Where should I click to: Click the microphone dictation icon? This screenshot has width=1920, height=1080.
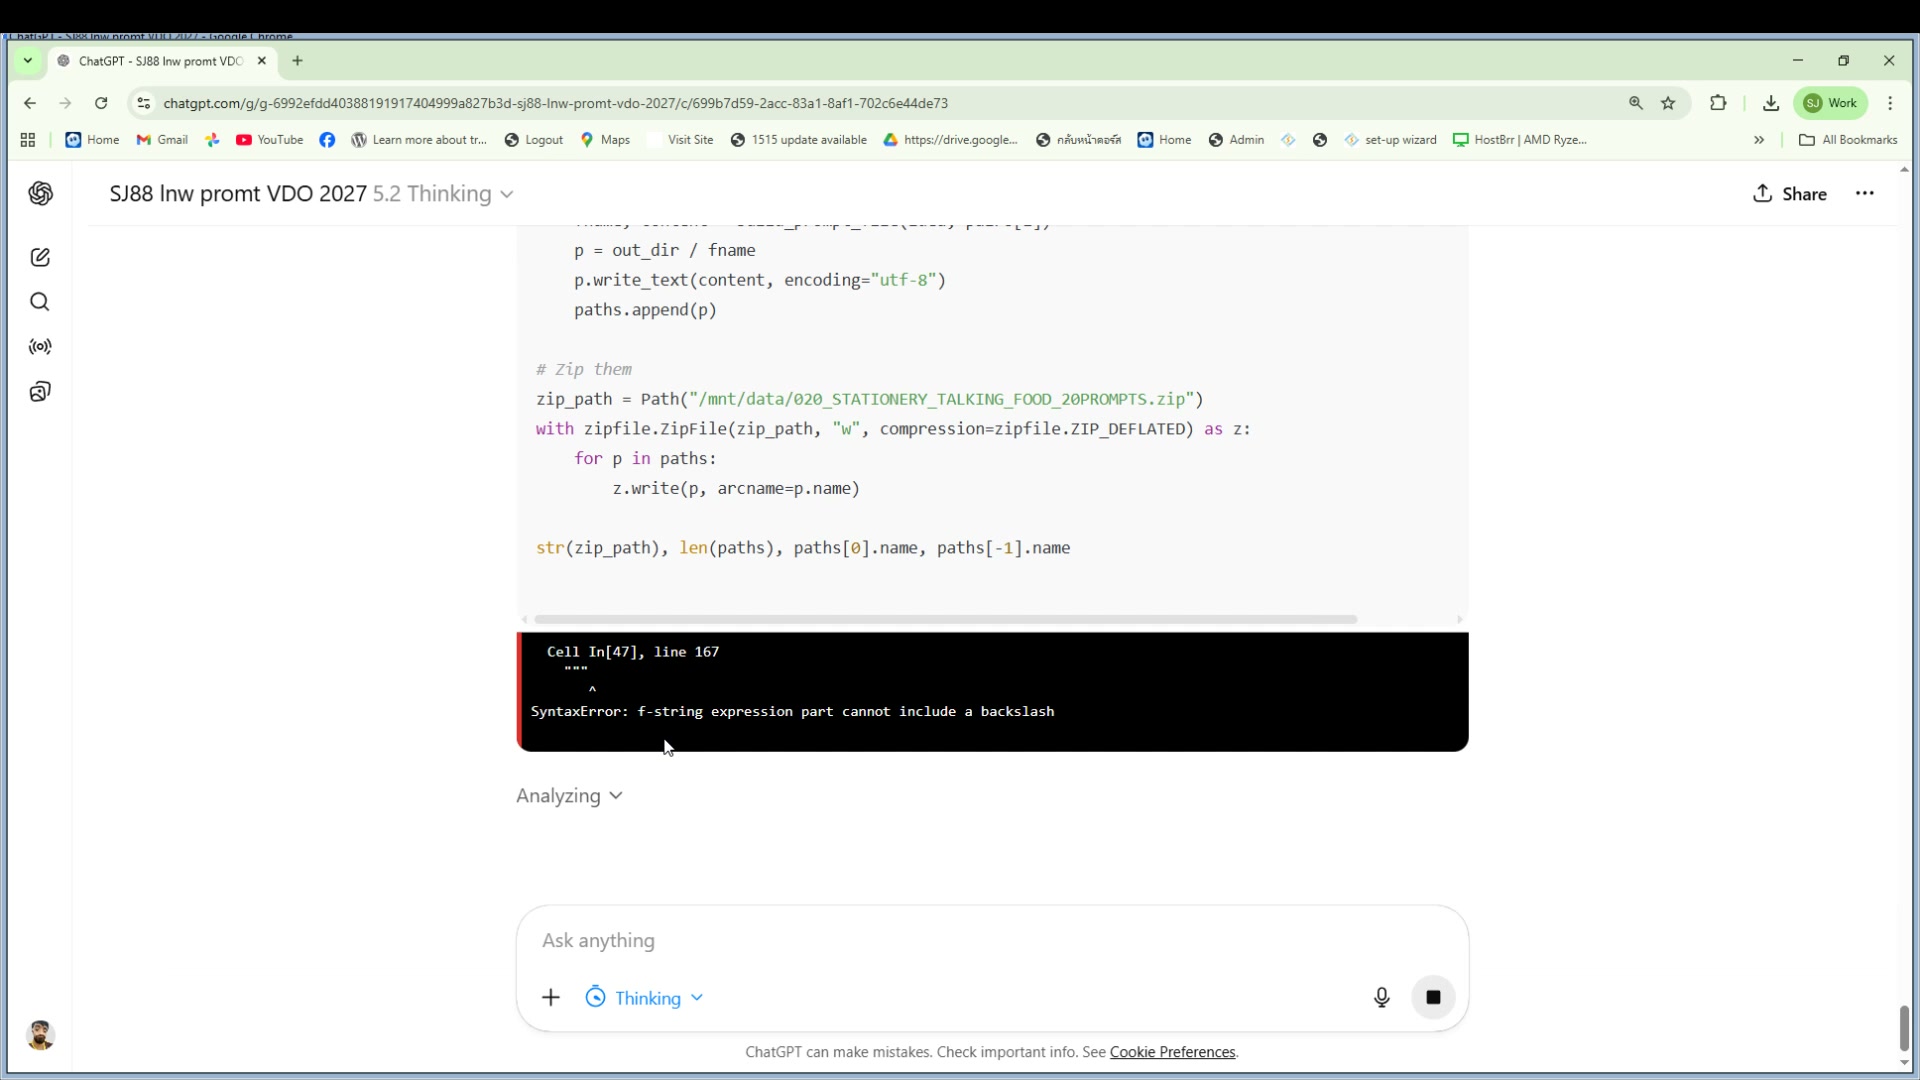point(1381,997)
